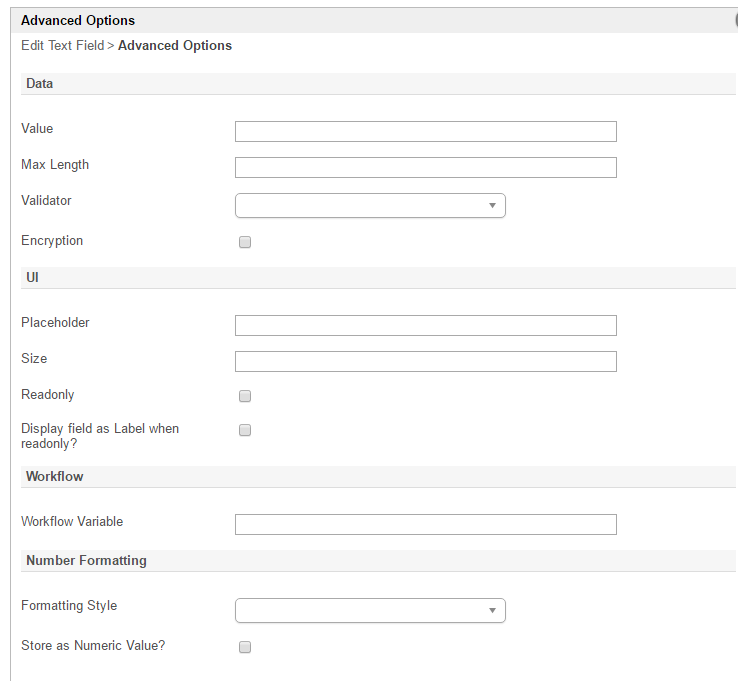Screen dimensions: 738x681
Task: Tick the Store as Numeric Value checkbox
Action: pyautogui.click(x=245, y=647)
